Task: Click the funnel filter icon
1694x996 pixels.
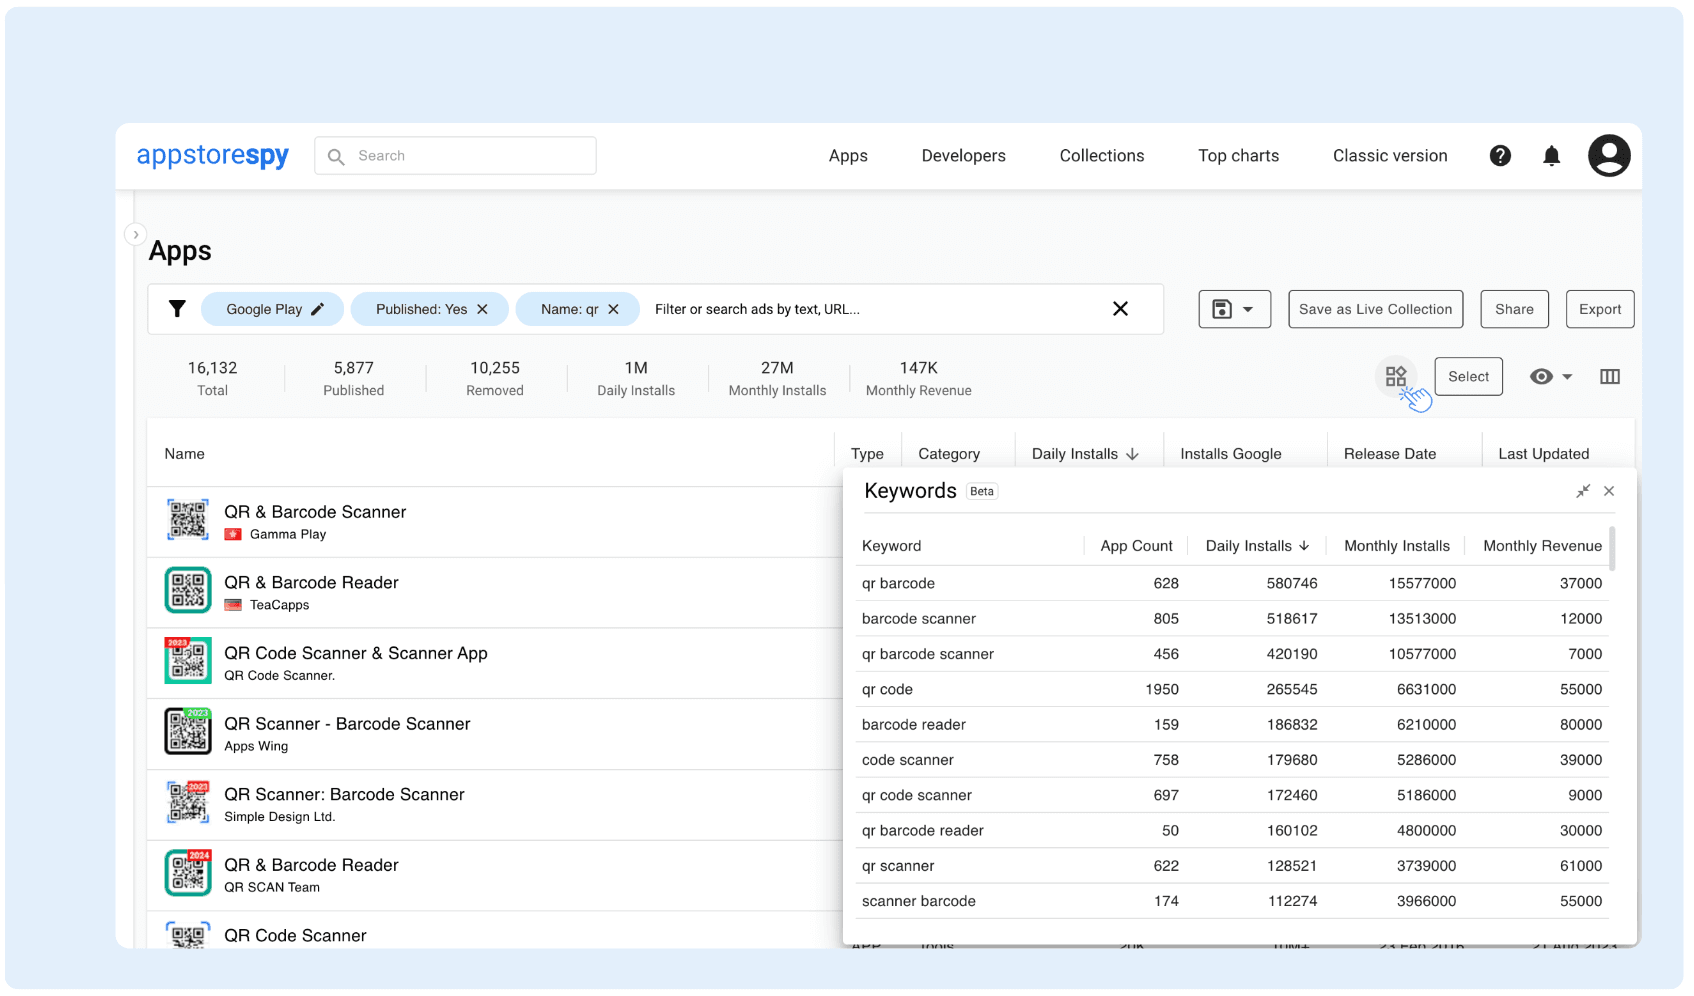Action: [x=177, y=309]
